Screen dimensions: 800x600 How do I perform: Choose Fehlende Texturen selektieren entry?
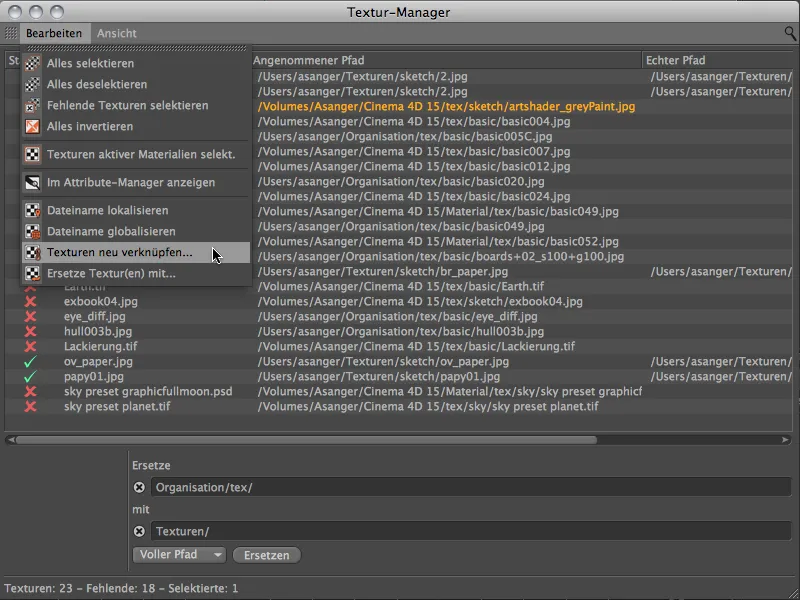pos(136,105)
